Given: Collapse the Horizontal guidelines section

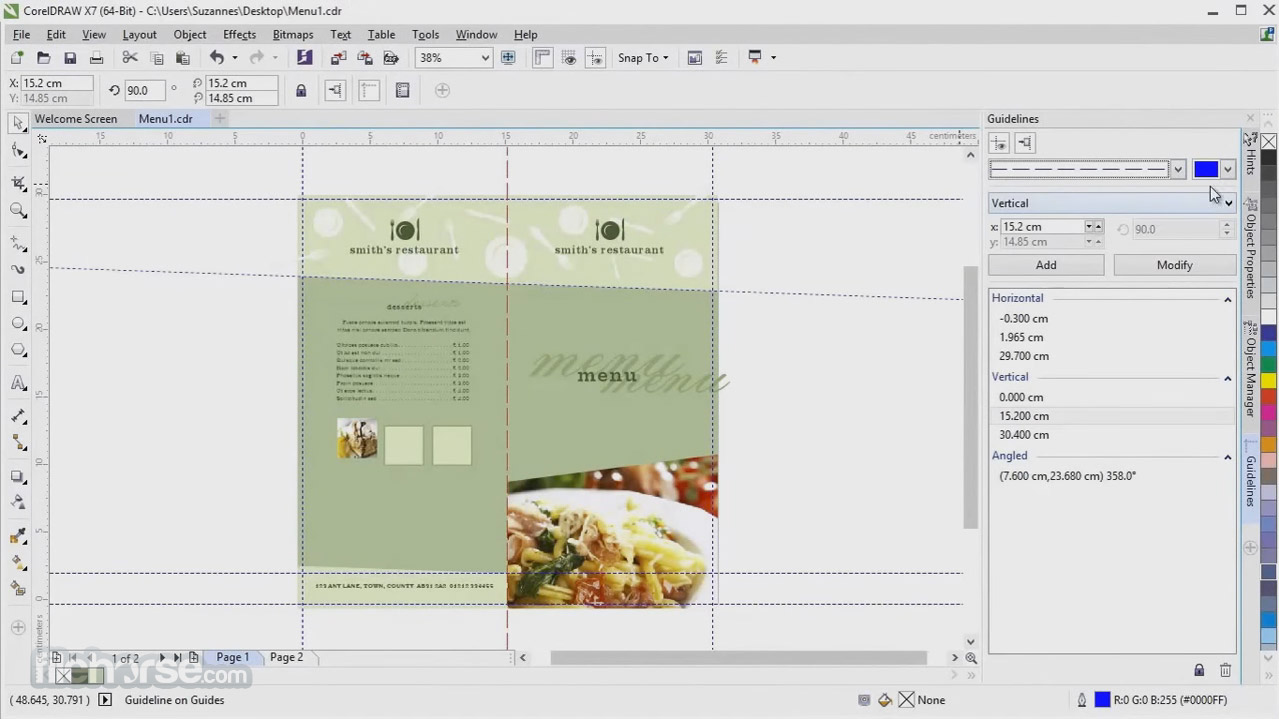Looking at the screenshot, I should pos(1227,298).
